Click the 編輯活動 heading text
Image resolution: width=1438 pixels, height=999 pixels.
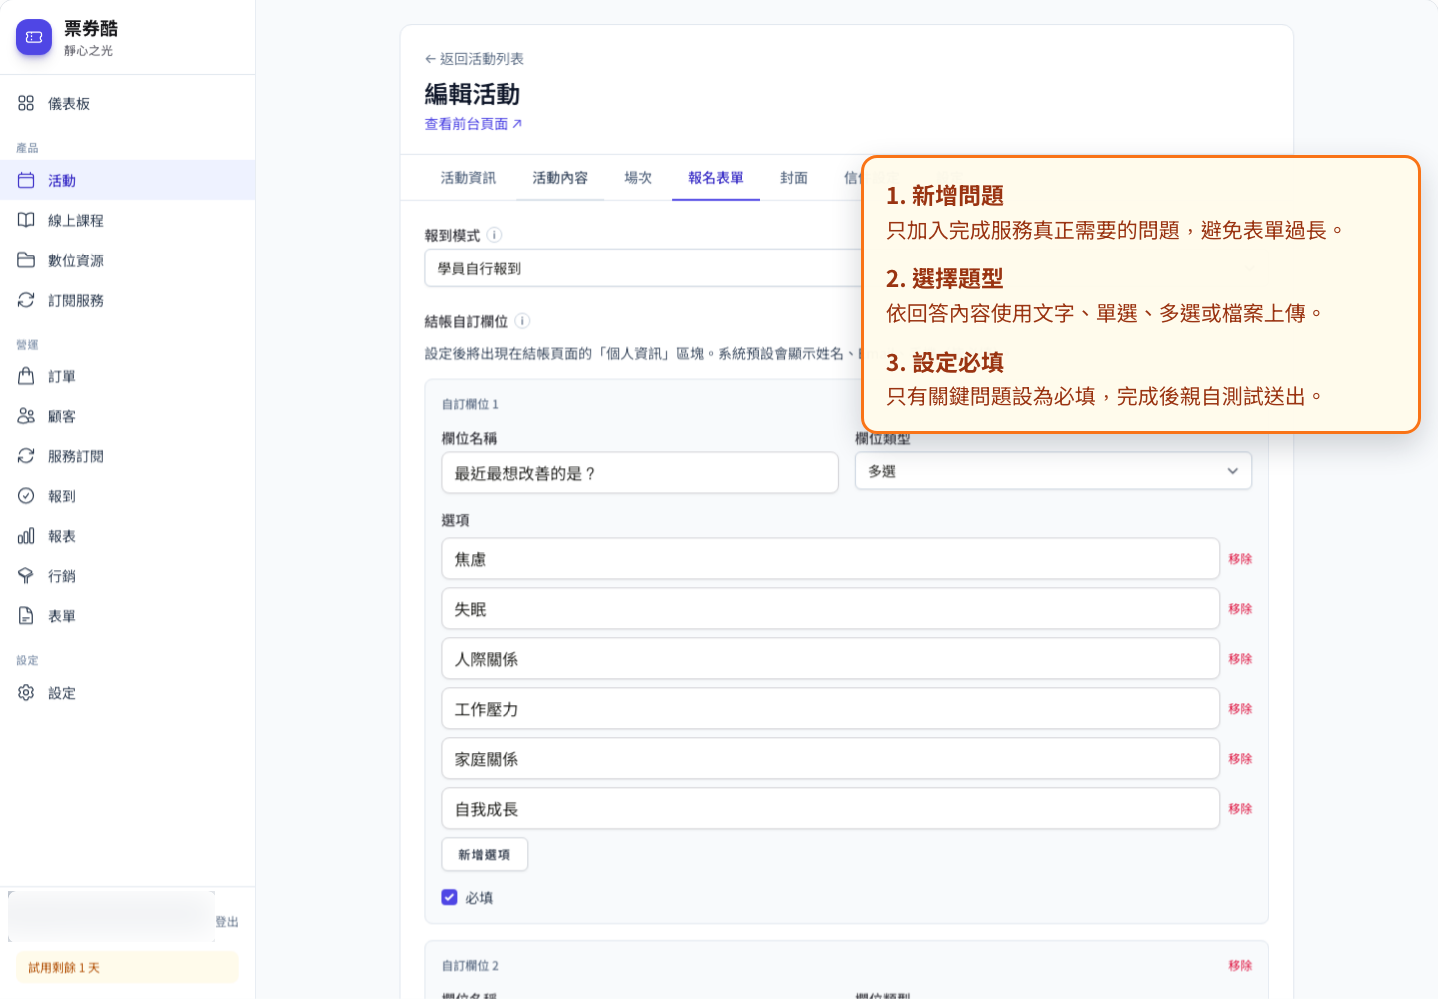(x=472, y=94)
